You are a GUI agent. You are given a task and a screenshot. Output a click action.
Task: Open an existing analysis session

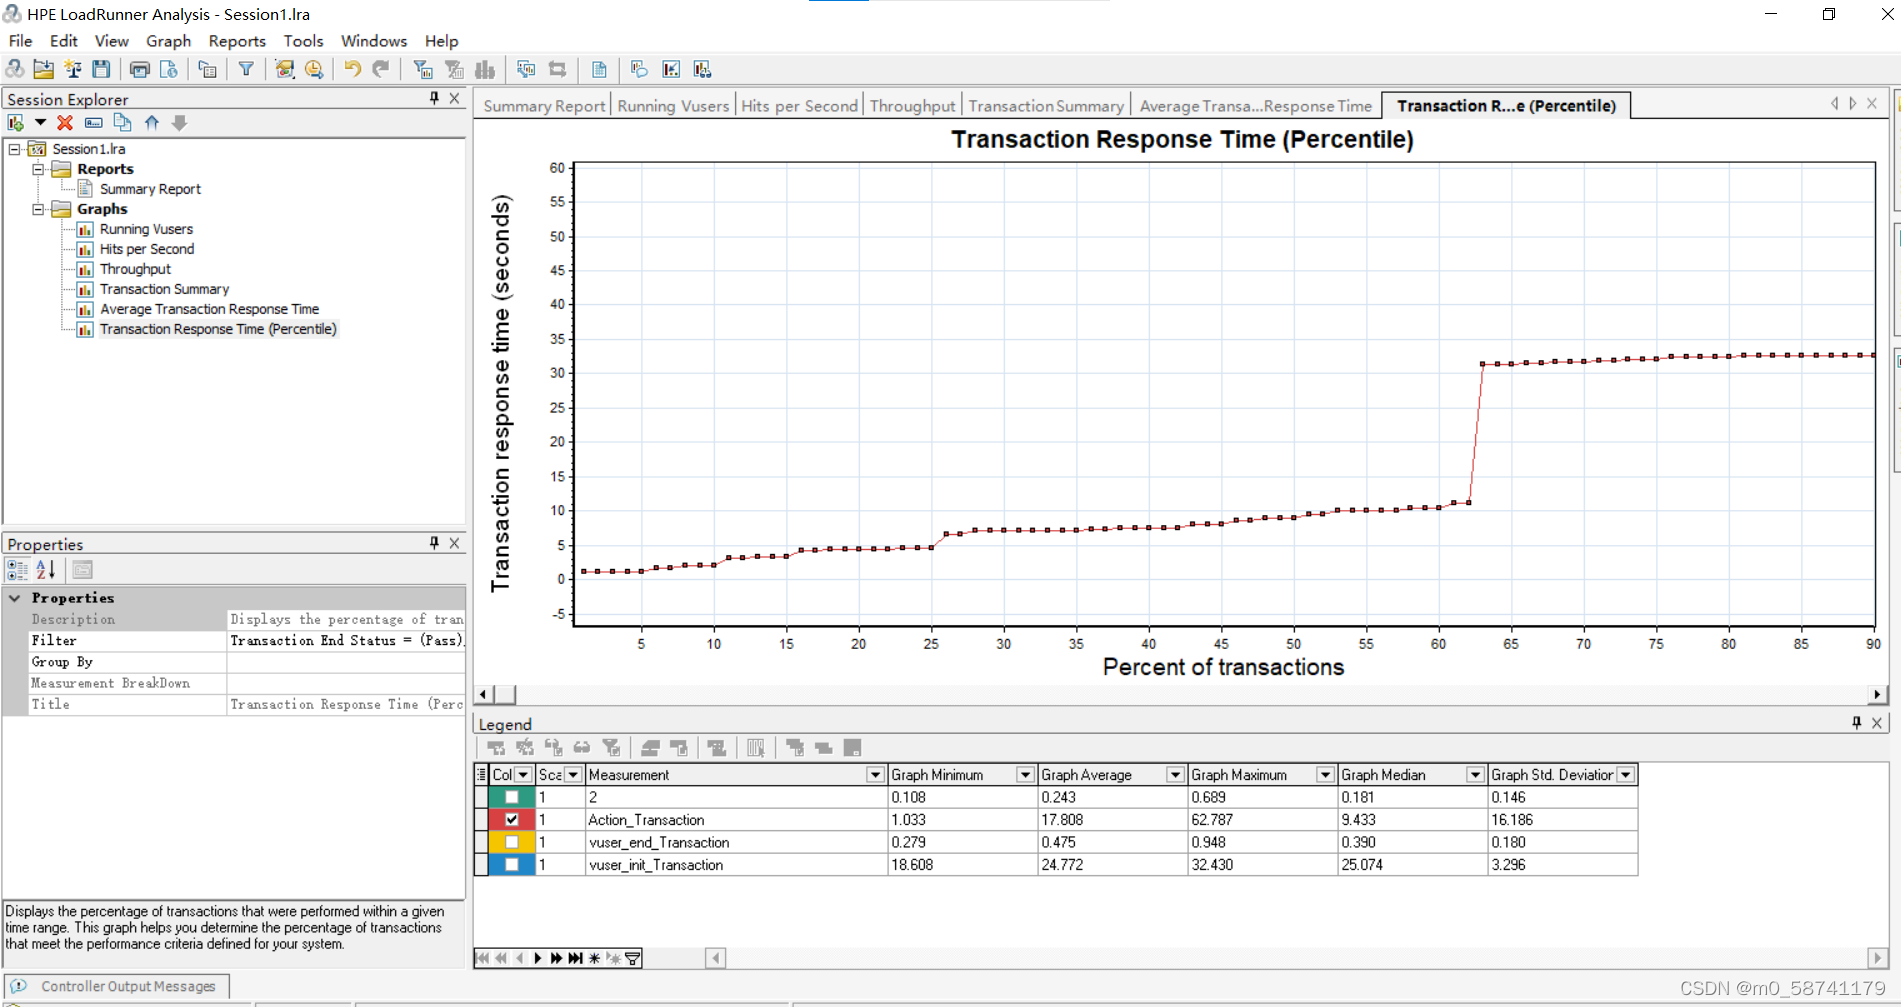pos(43,69)
